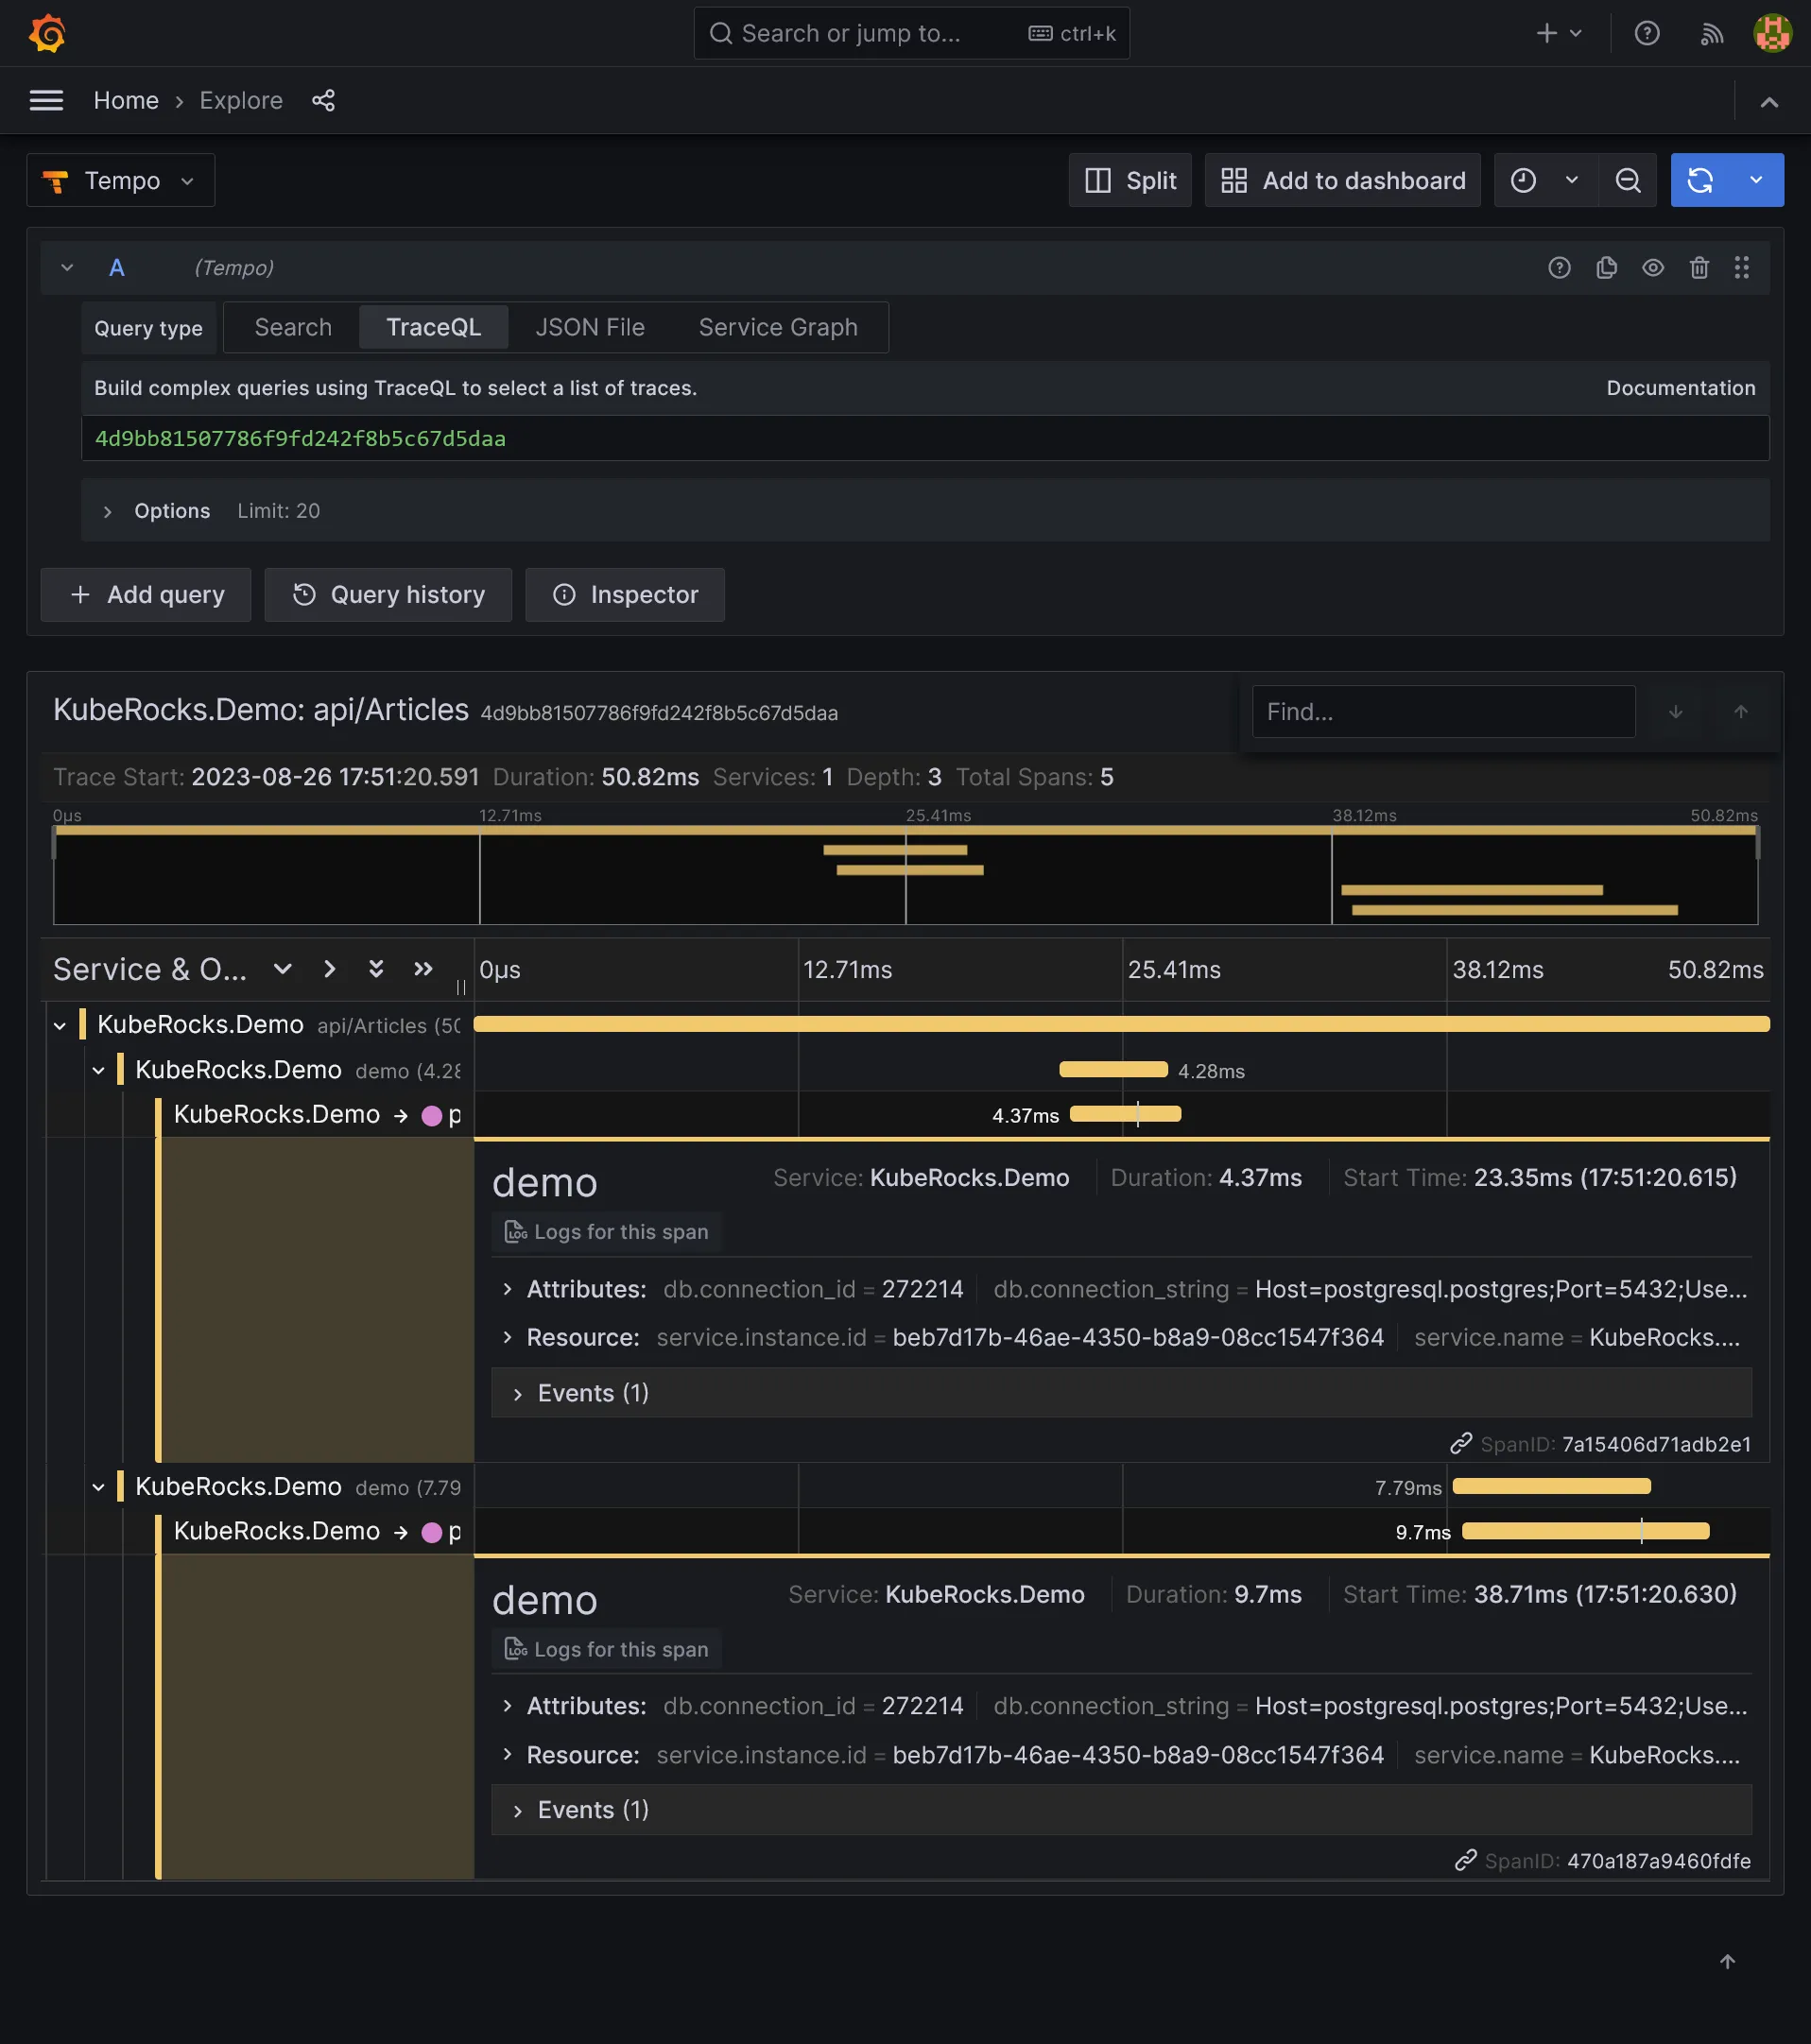Screen dimensions: 1811x2044
Task: Click the Grafana logo icon
Action: 47,33
